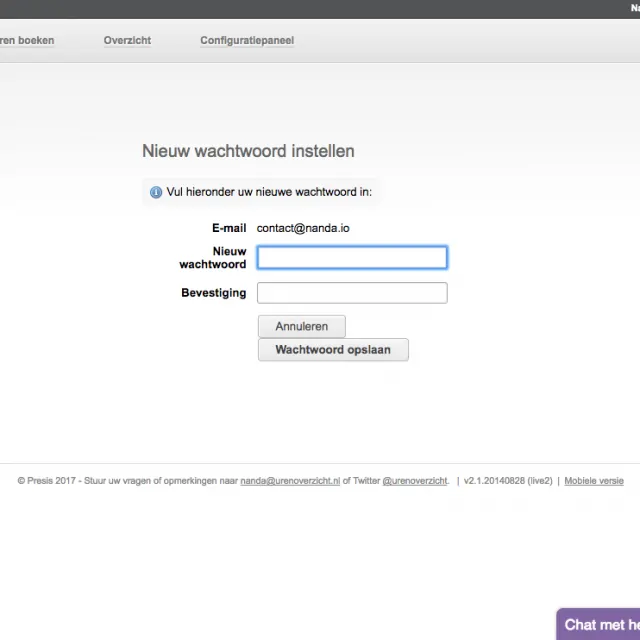Click the '© Presis 2017' footer text
Screen dimensions: 640x640
click(47, 481)
